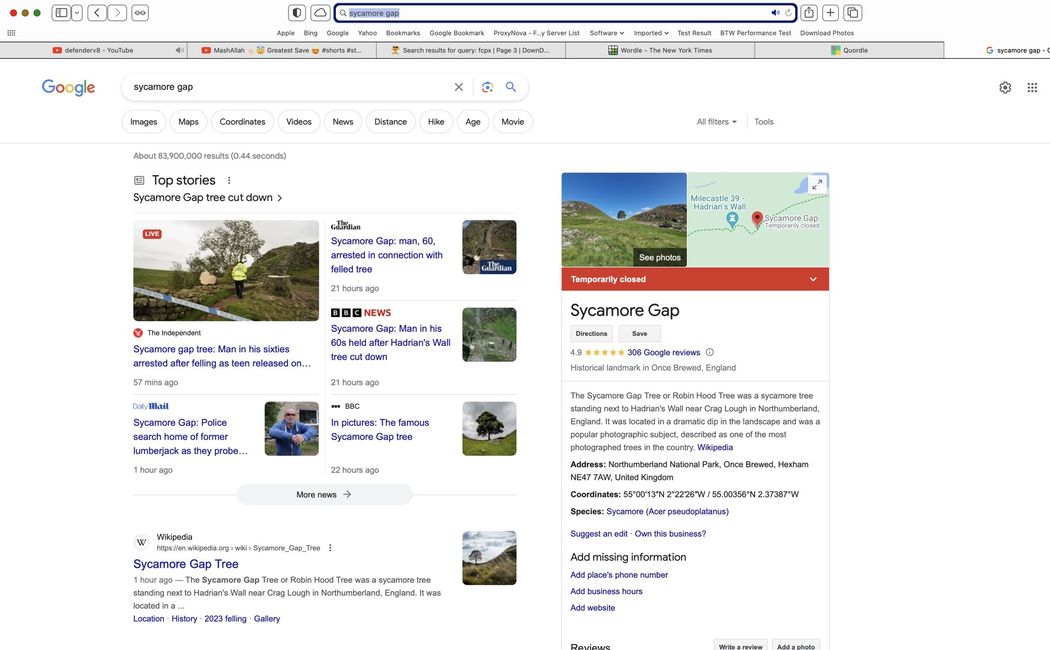Open Sycamore (Acer pseudoplatanus) species link
The width and height of the screenshot is (1050, 650).
(667, 511)
